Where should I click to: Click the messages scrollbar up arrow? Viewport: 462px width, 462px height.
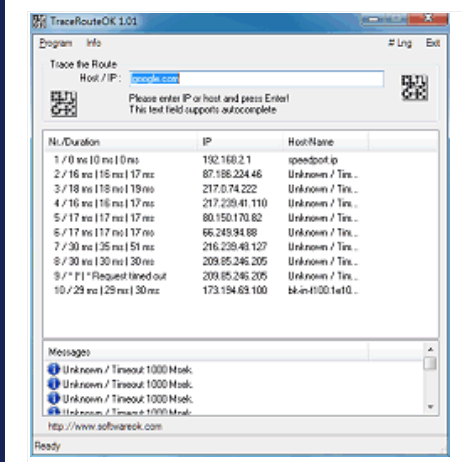coord(430,349)
